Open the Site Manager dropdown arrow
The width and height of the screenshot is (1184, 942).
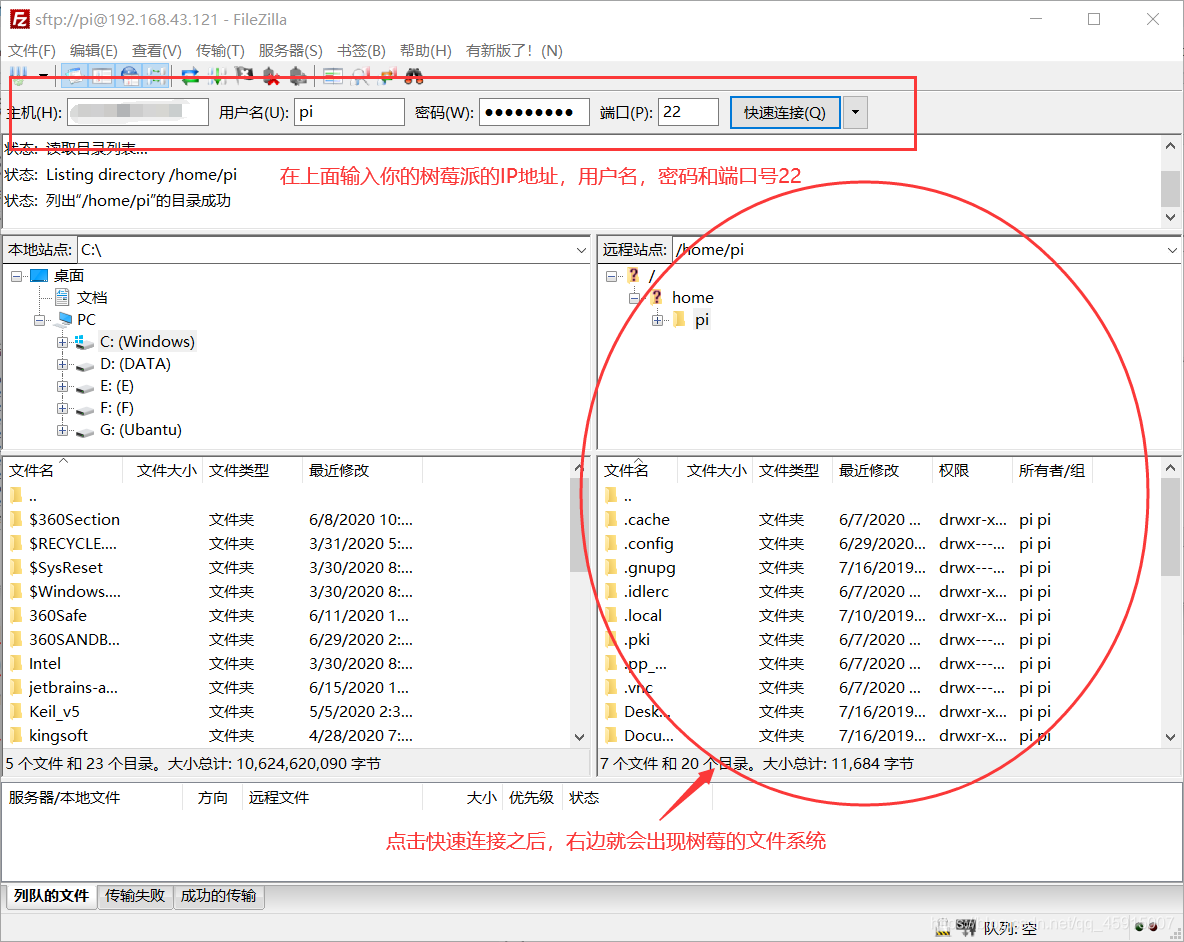[43, 75]
